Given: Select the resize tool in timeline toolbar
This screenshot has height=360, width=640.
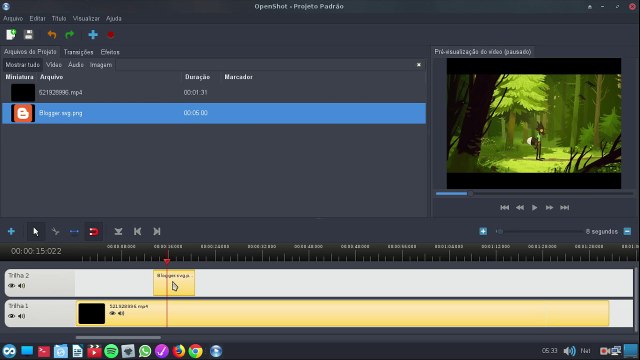Looking at the screenshot, I should 74,231.
